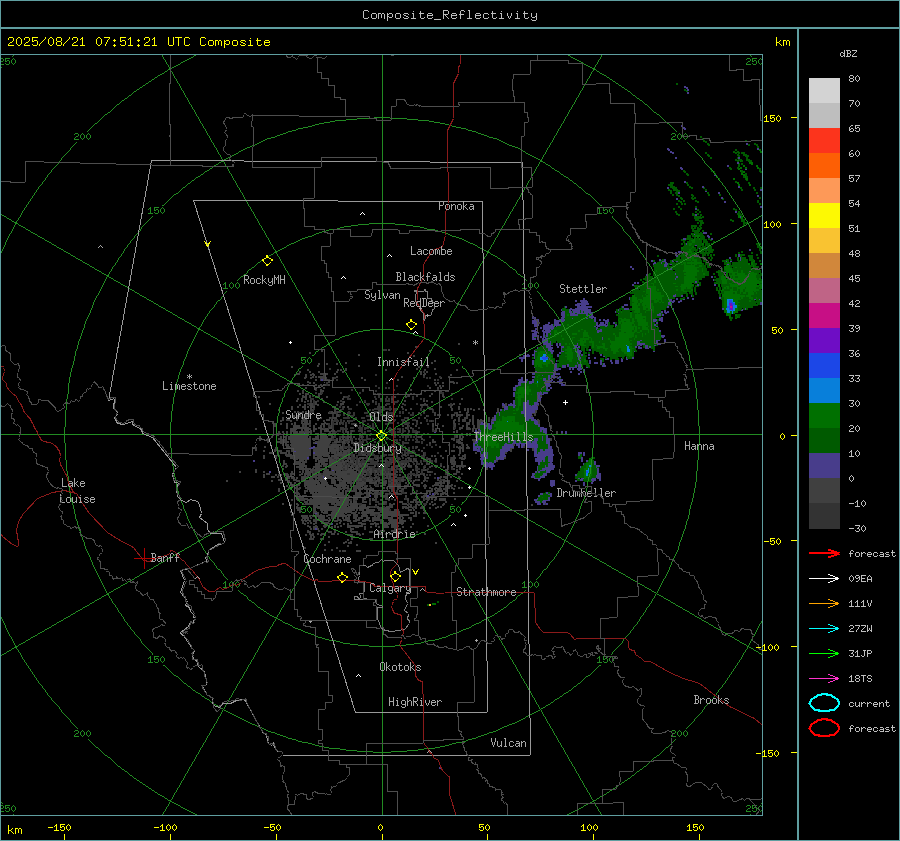Click the 'Composite_Reflectivity' title text
Screen dimensions: 900x841
point(450,15)
